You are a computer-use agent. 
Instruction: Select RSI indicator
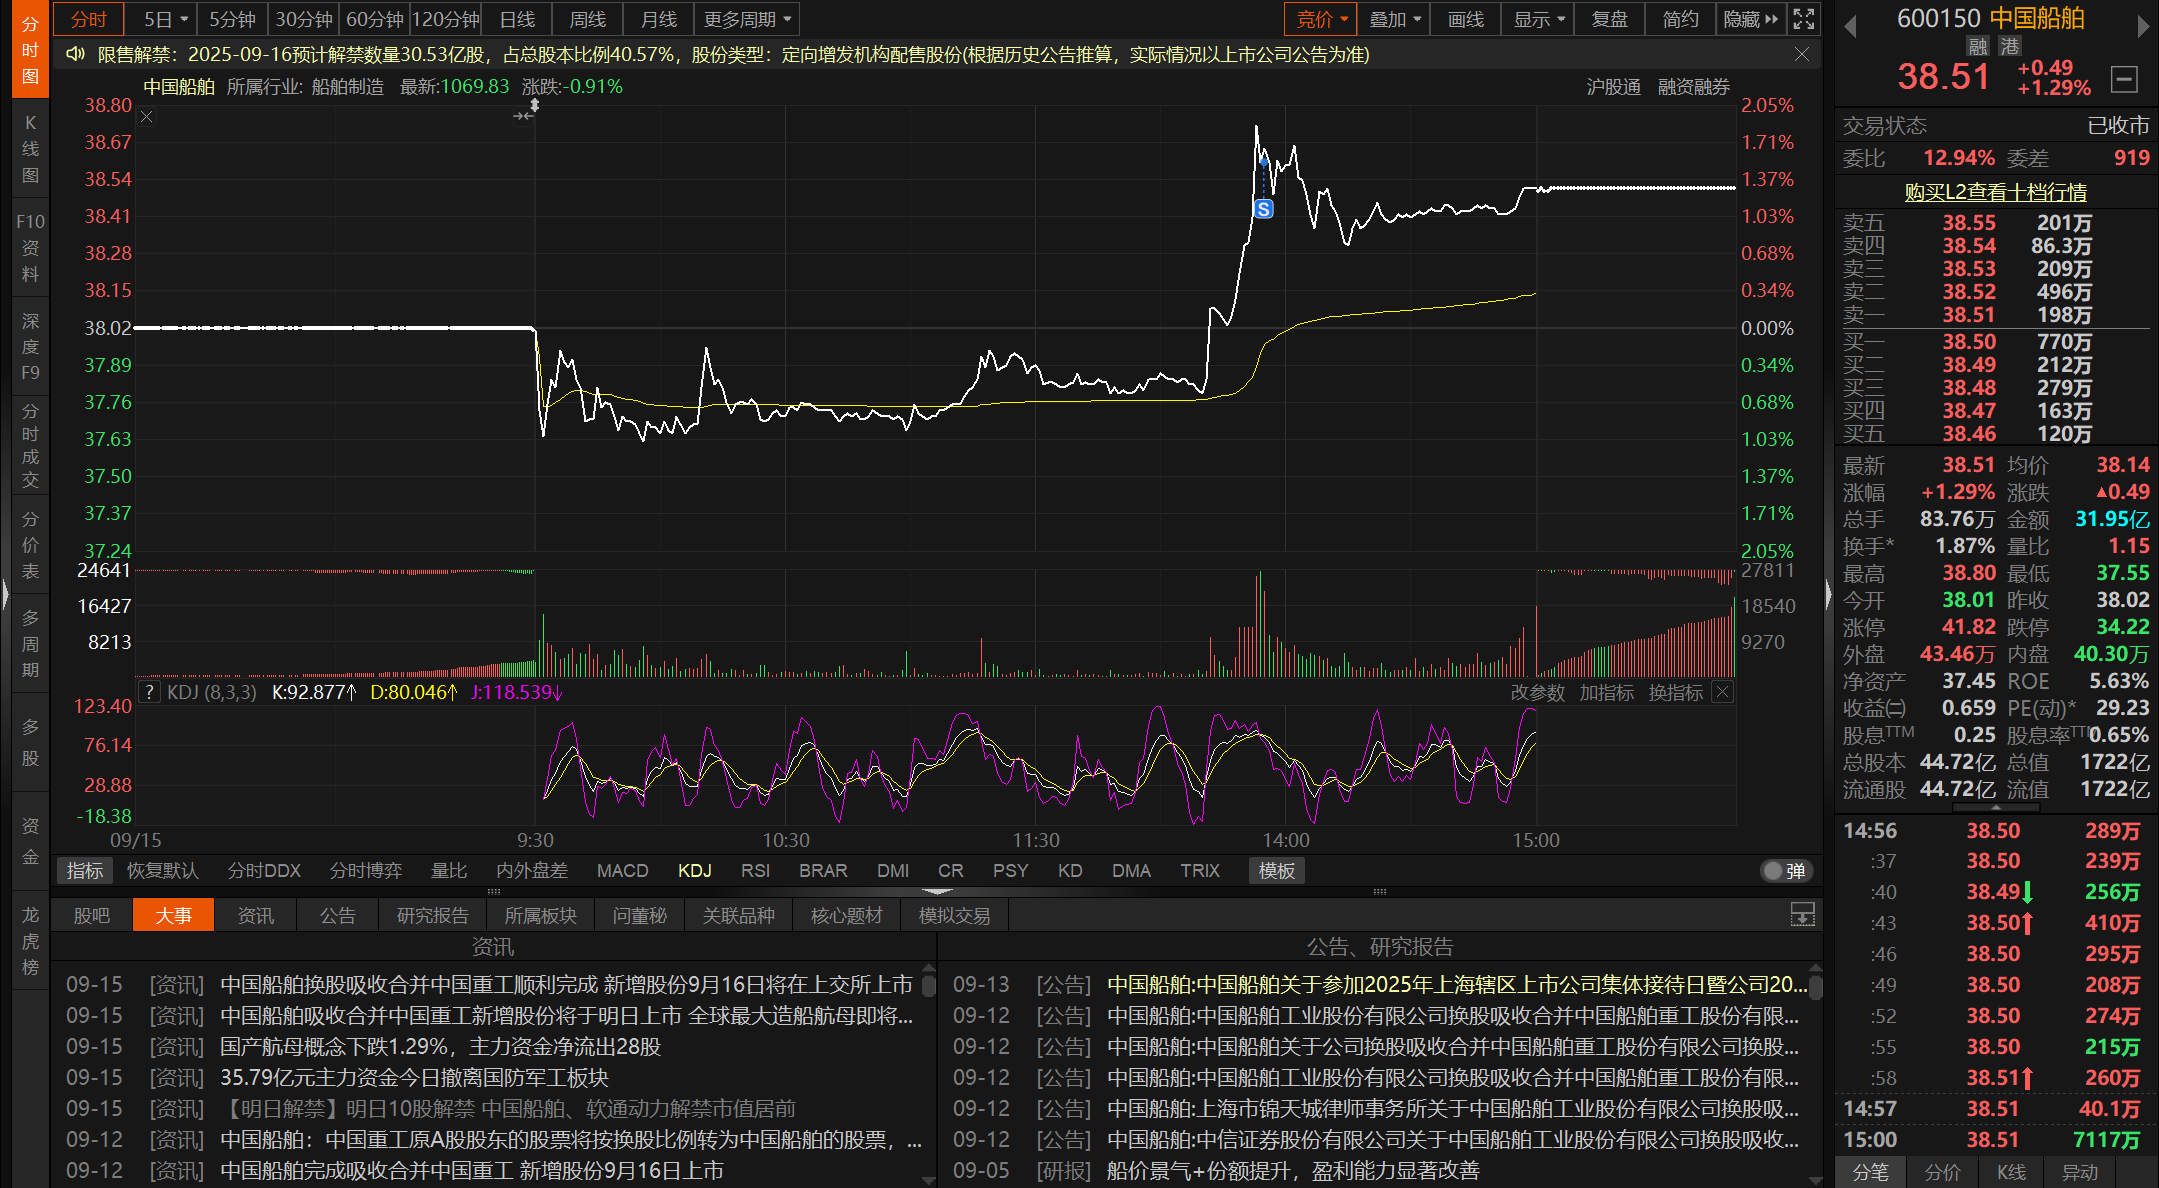[755, 871]
